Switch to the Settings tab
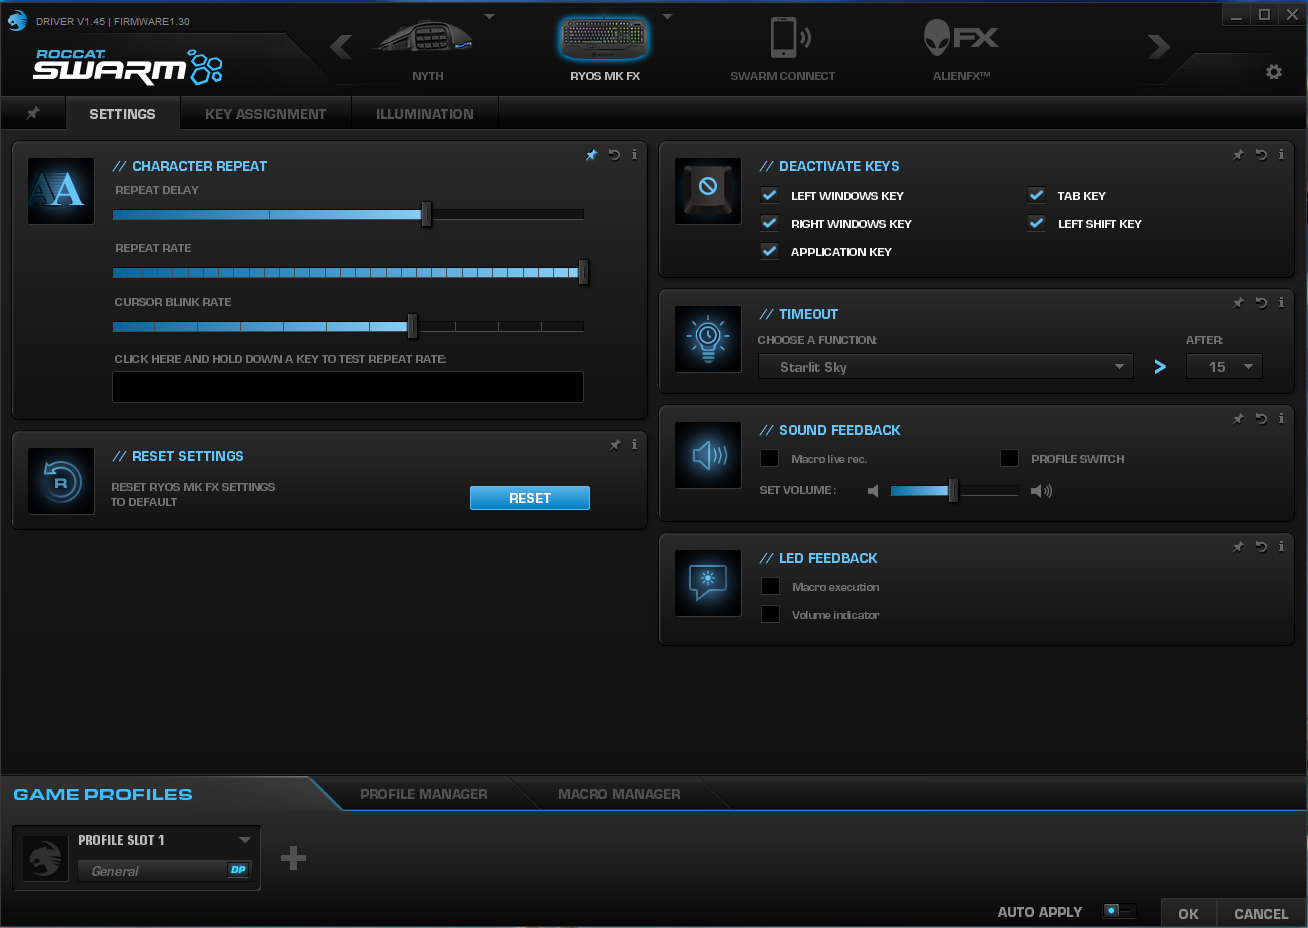Screen dimensions: 1308x928 point(122,113)
